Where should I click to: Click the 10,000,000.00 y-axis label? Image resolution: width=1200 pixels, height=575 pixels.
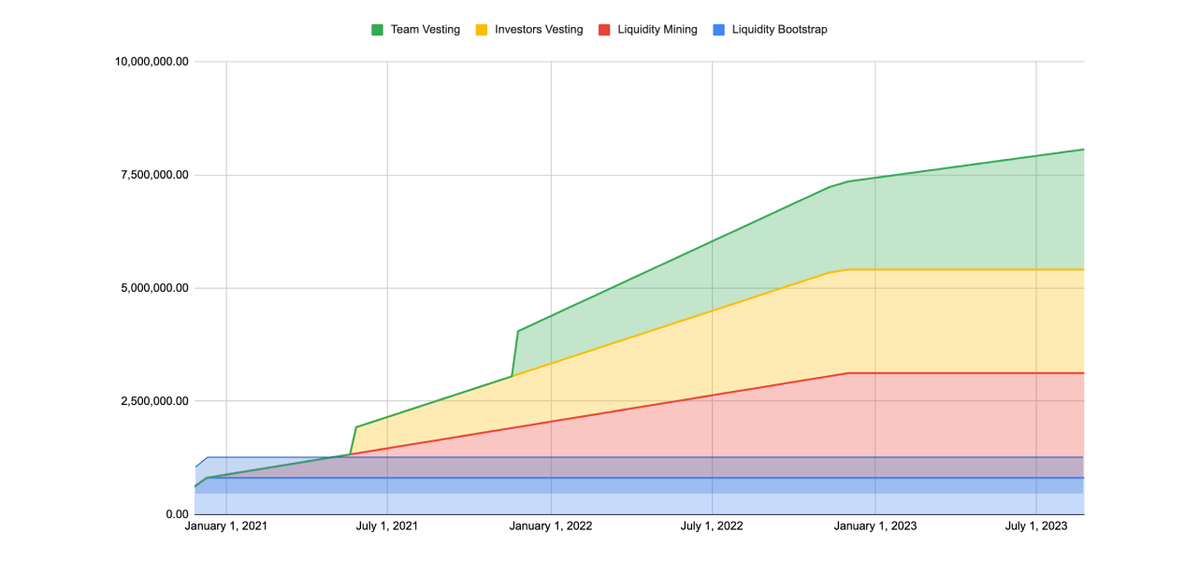(x=152, y=62)
